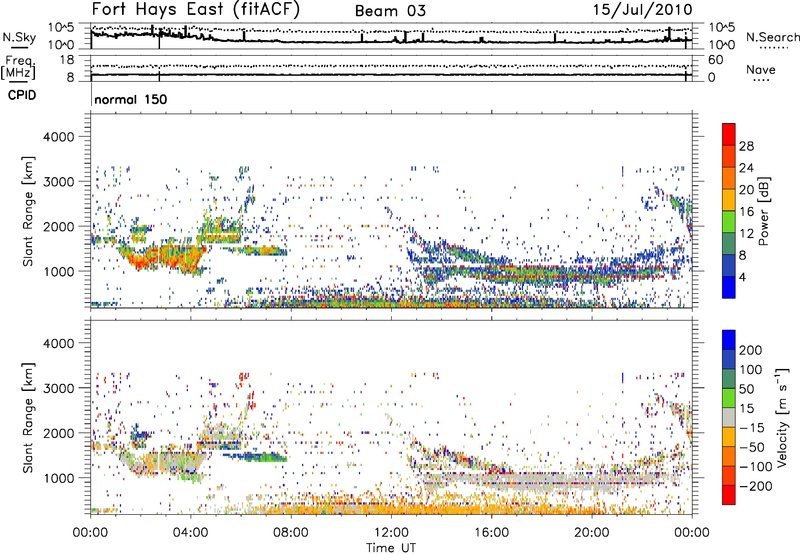Click the "Freq. [MHz]" axis label
This screenshot has width=800, height=554.
(18, 67)
